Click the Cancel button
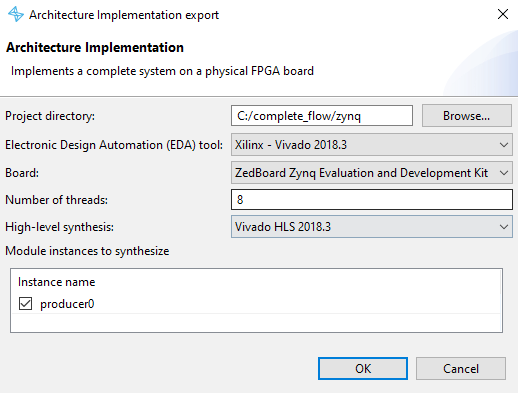Screen dimensions: 518x393 (x=461, y=369)
